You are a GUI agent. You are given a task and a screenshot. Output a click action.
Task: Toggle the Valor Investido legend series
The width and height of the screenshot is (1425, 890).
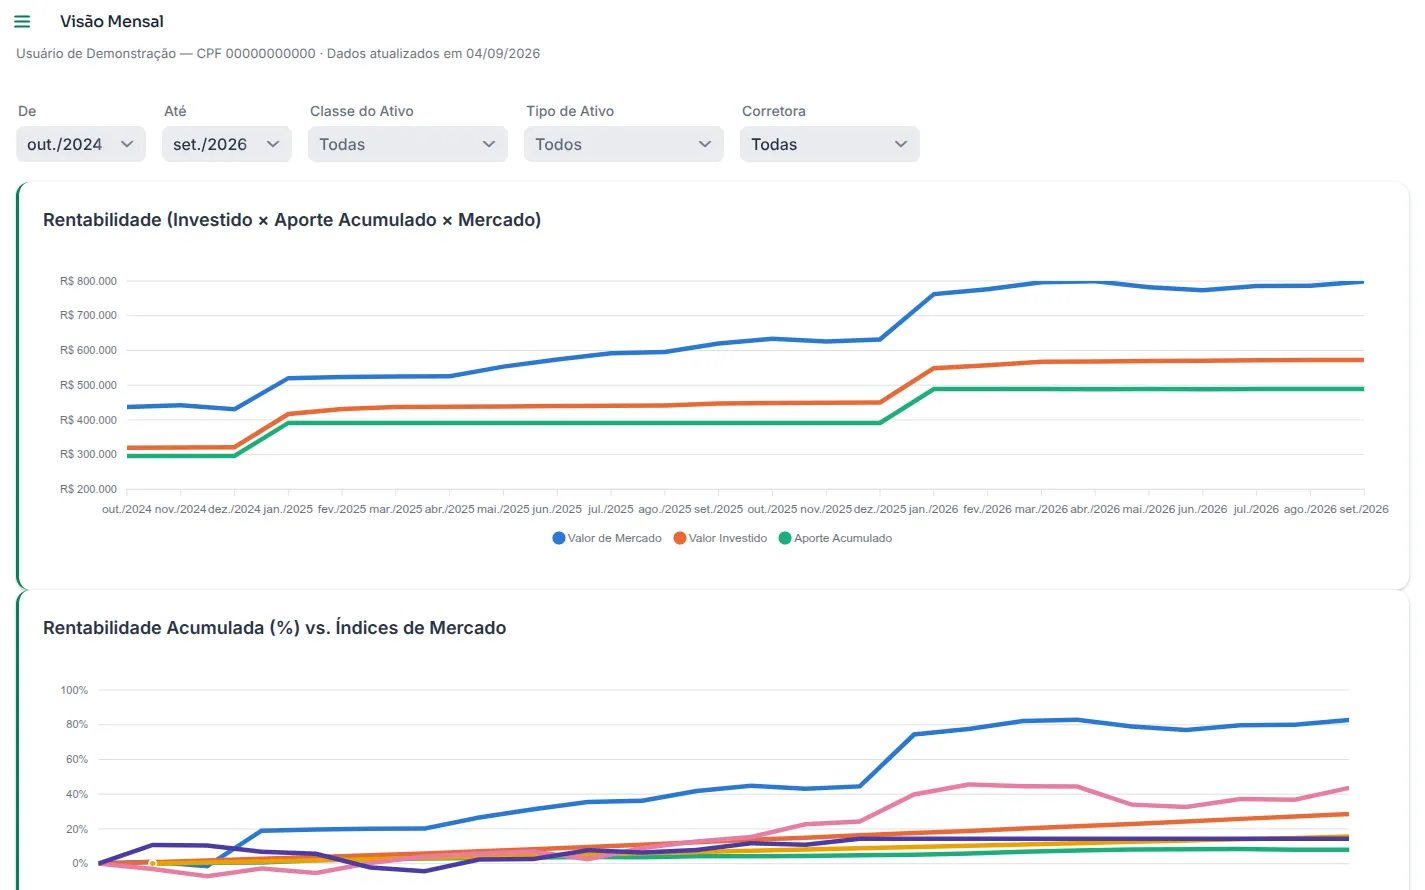pyautogui.click(x=720, y=538)
